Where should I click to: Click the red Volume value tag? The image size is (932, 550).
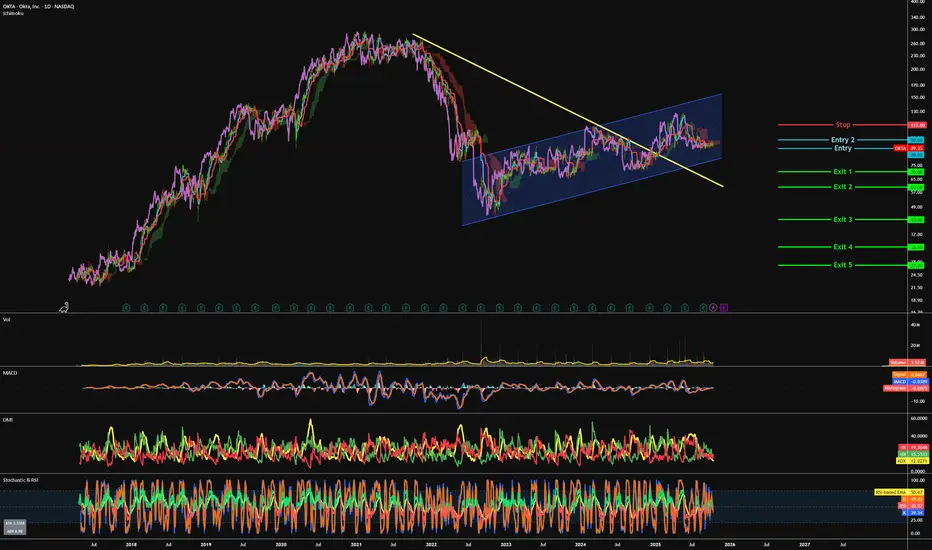908,362
